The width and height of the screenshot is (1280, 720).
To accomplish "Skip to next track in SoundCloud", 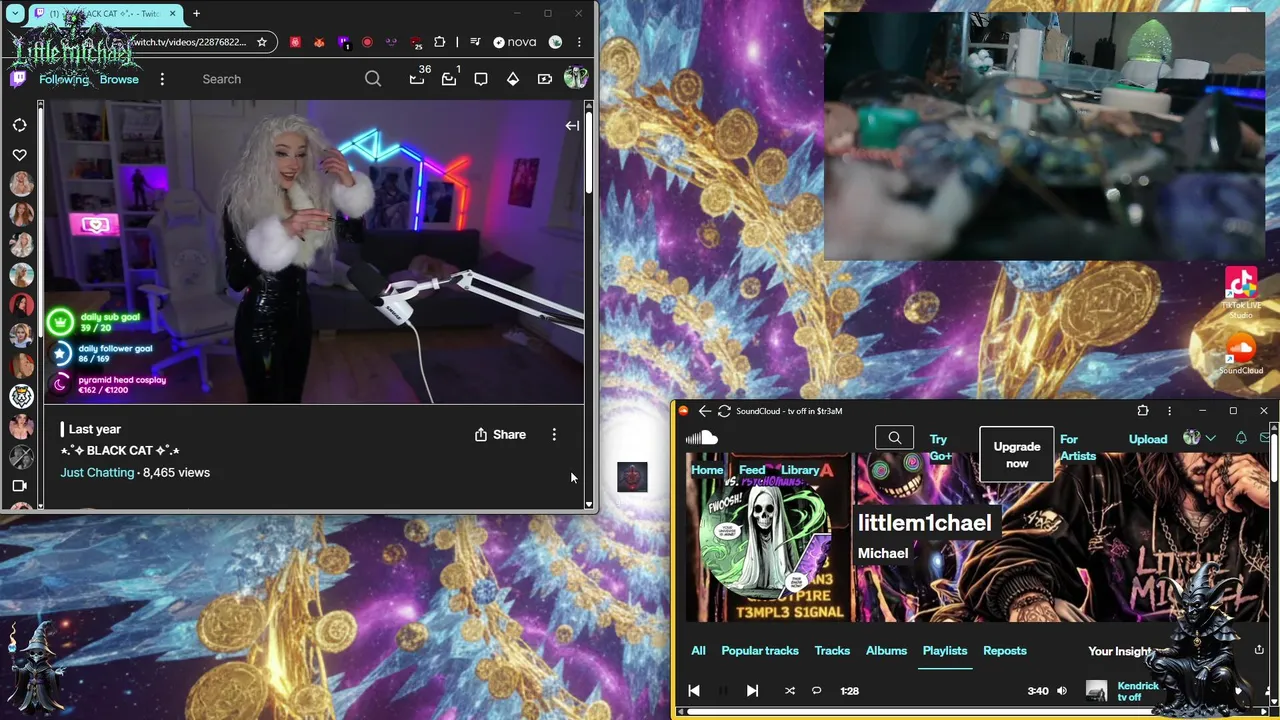I will pos(752,691).
